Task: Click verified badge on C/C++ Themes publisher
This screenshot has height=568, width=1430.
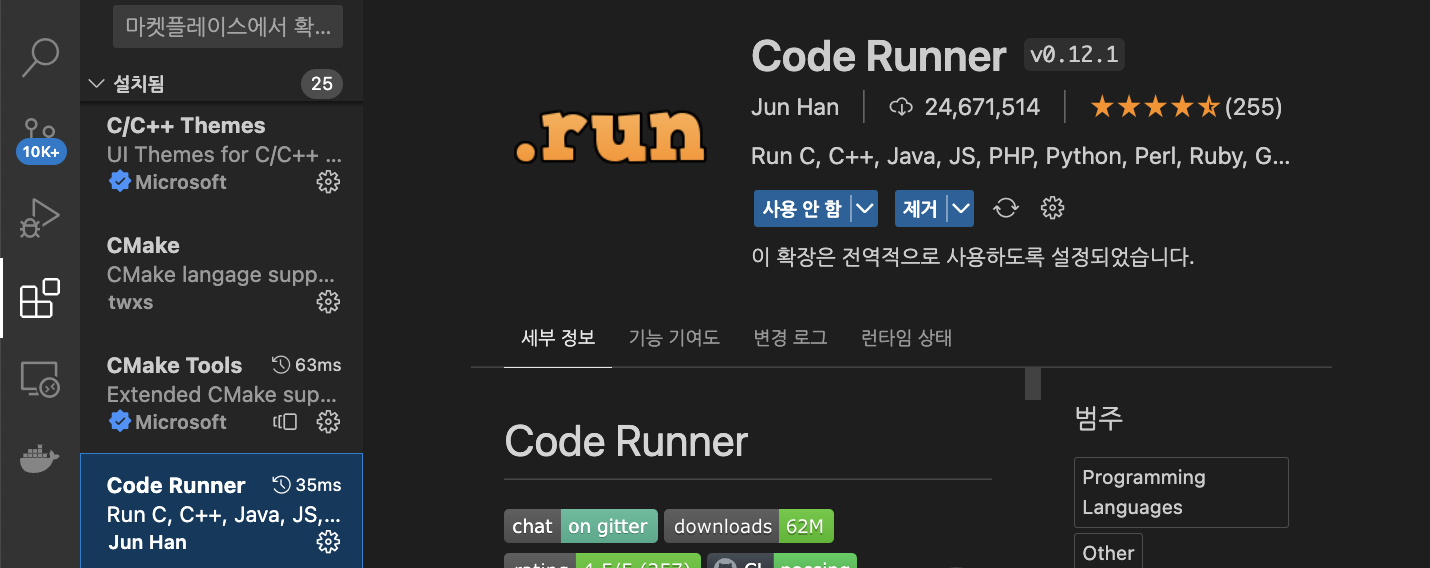Action: pyautogui.click(x=120, y=182)
